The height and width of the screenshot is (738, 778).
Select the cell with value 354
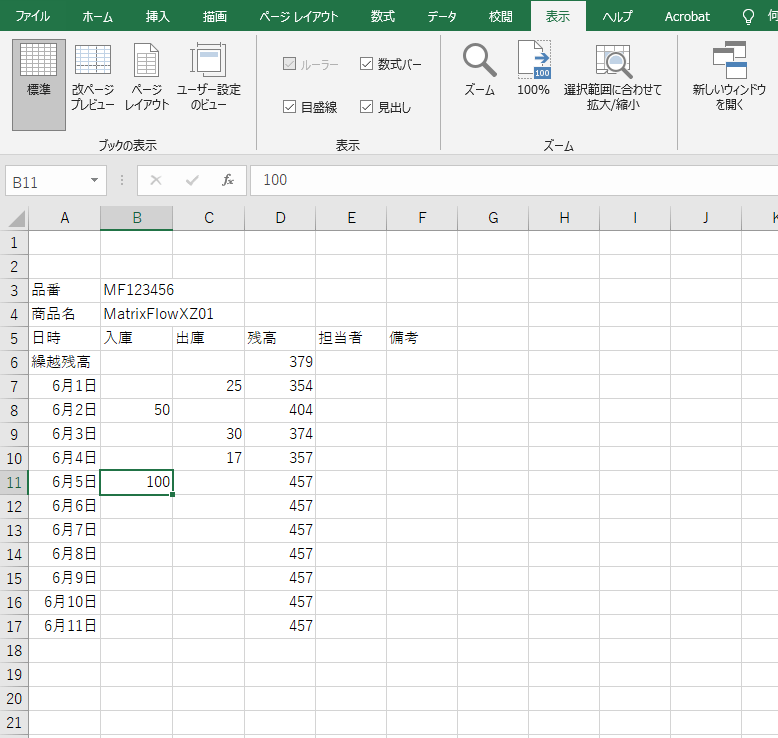280,386
